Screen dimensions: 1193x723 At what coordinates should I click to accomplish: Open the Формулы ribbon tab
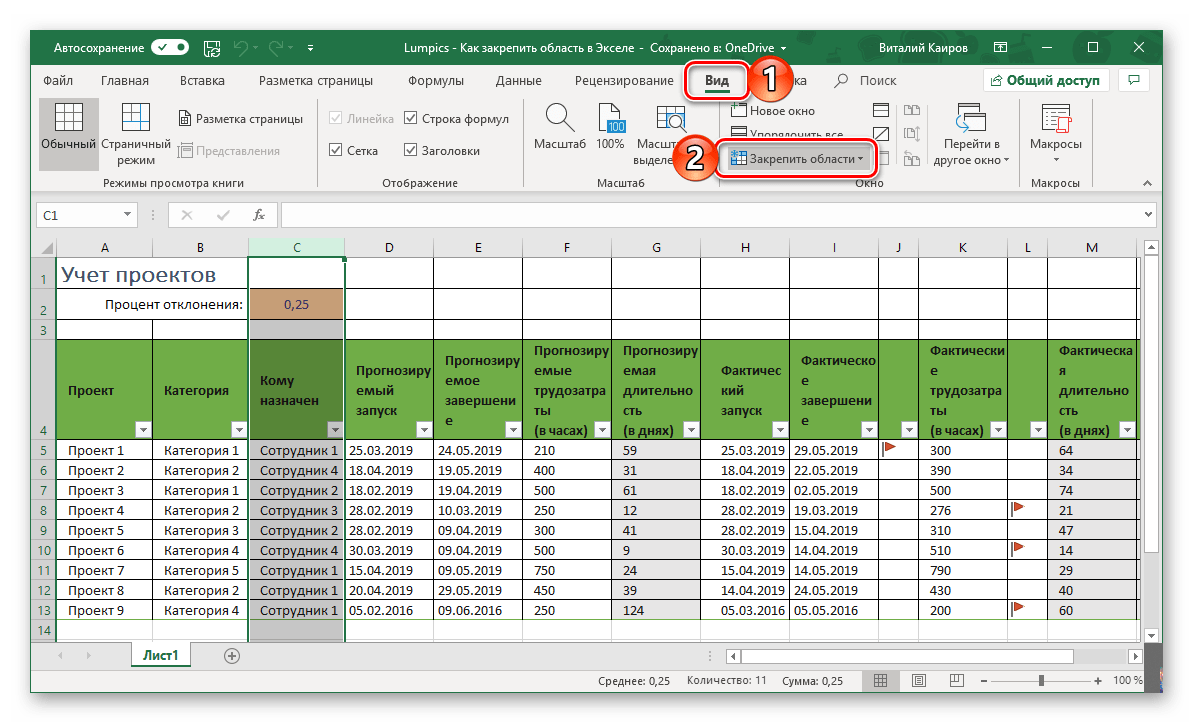click(x=435, y=81)
